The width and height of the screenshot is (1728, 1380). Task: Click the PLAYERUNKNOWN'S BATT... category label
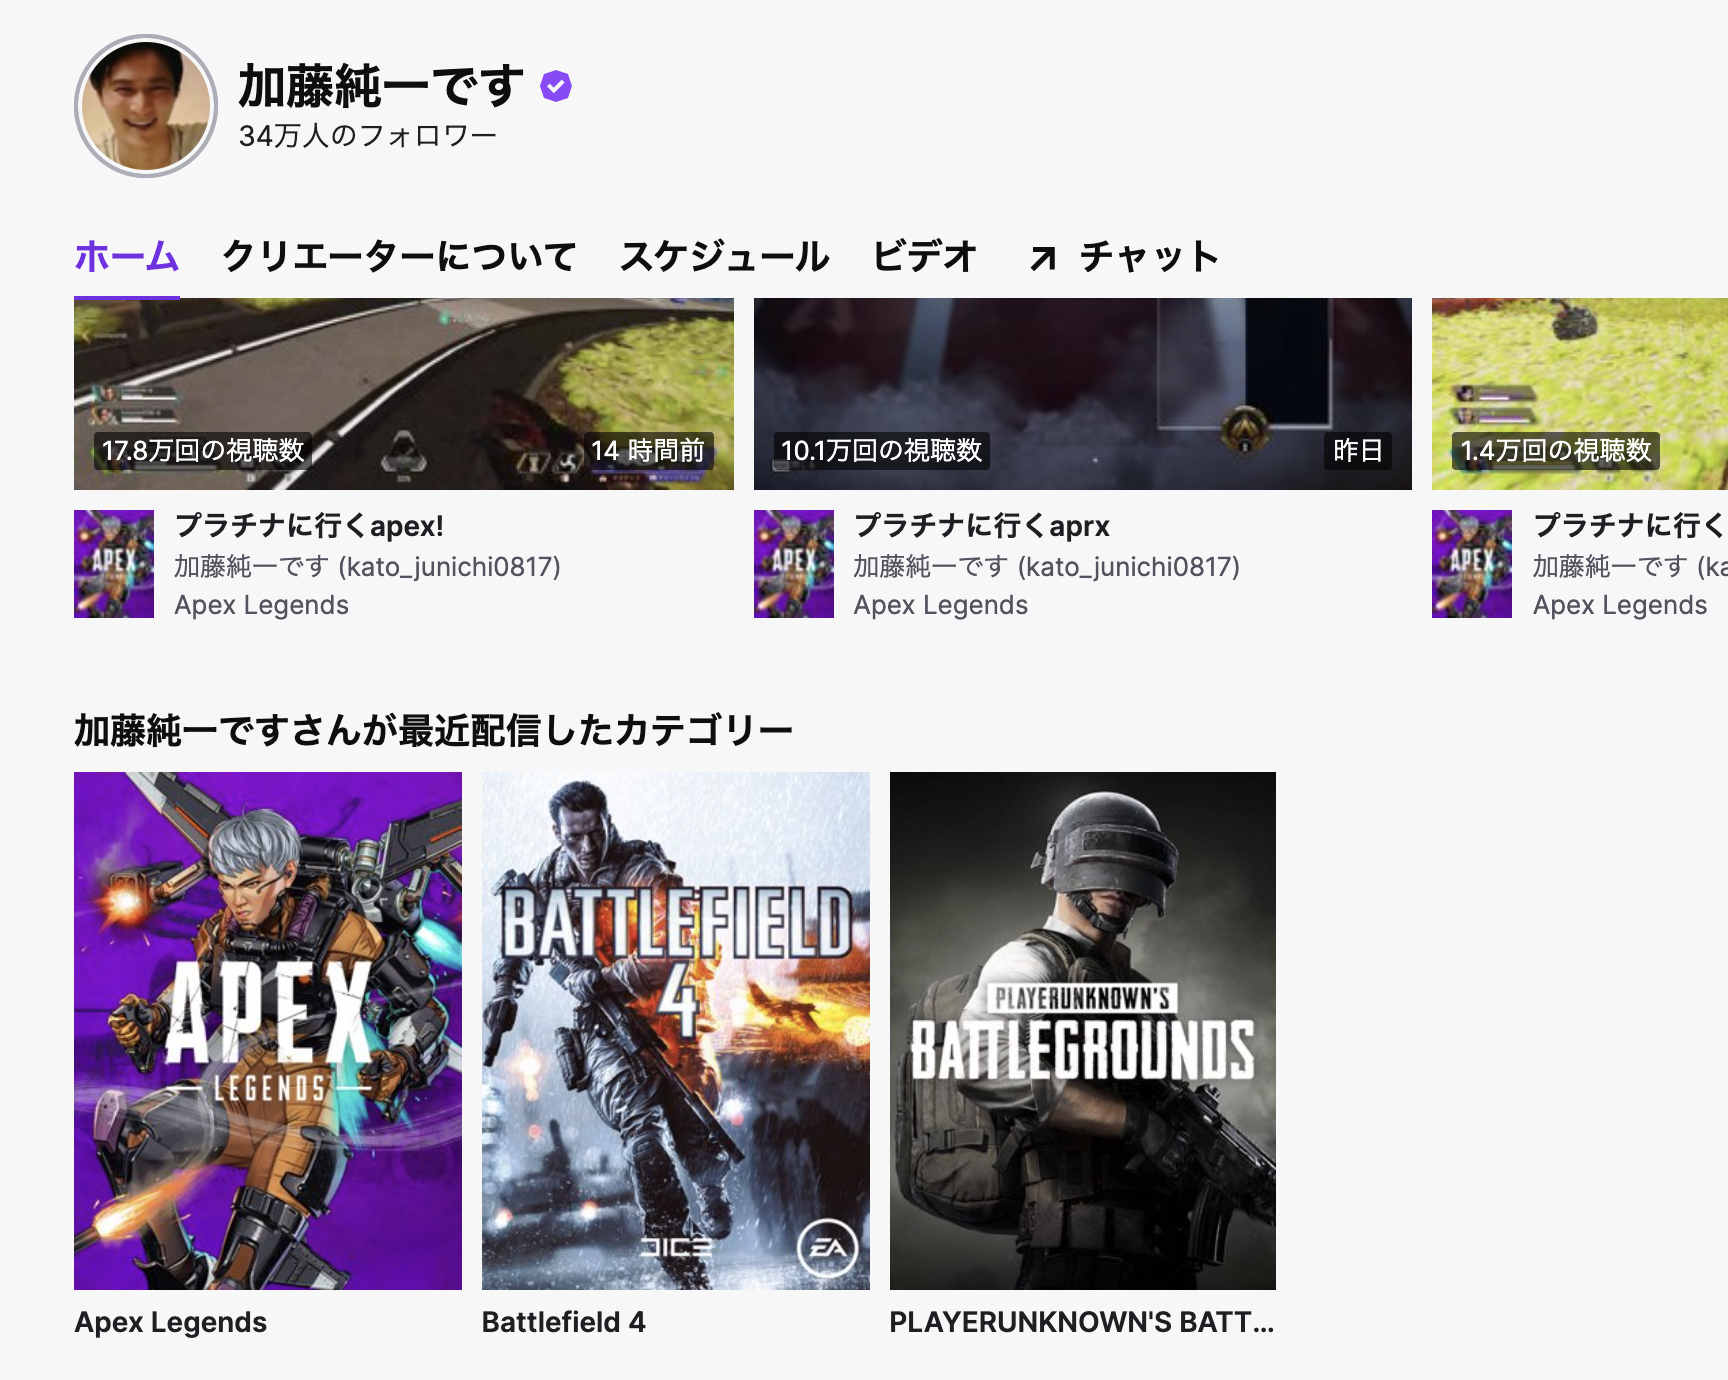pyautogui.click(x=1082, y=1322)
